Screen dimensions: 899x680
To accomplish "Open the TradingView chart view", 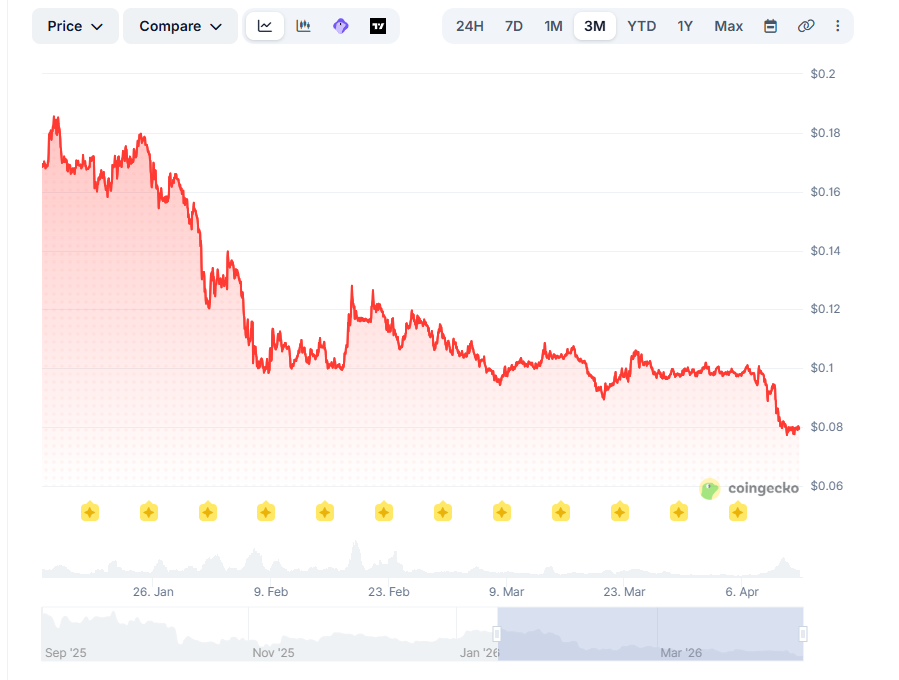I will click(378, 26).
